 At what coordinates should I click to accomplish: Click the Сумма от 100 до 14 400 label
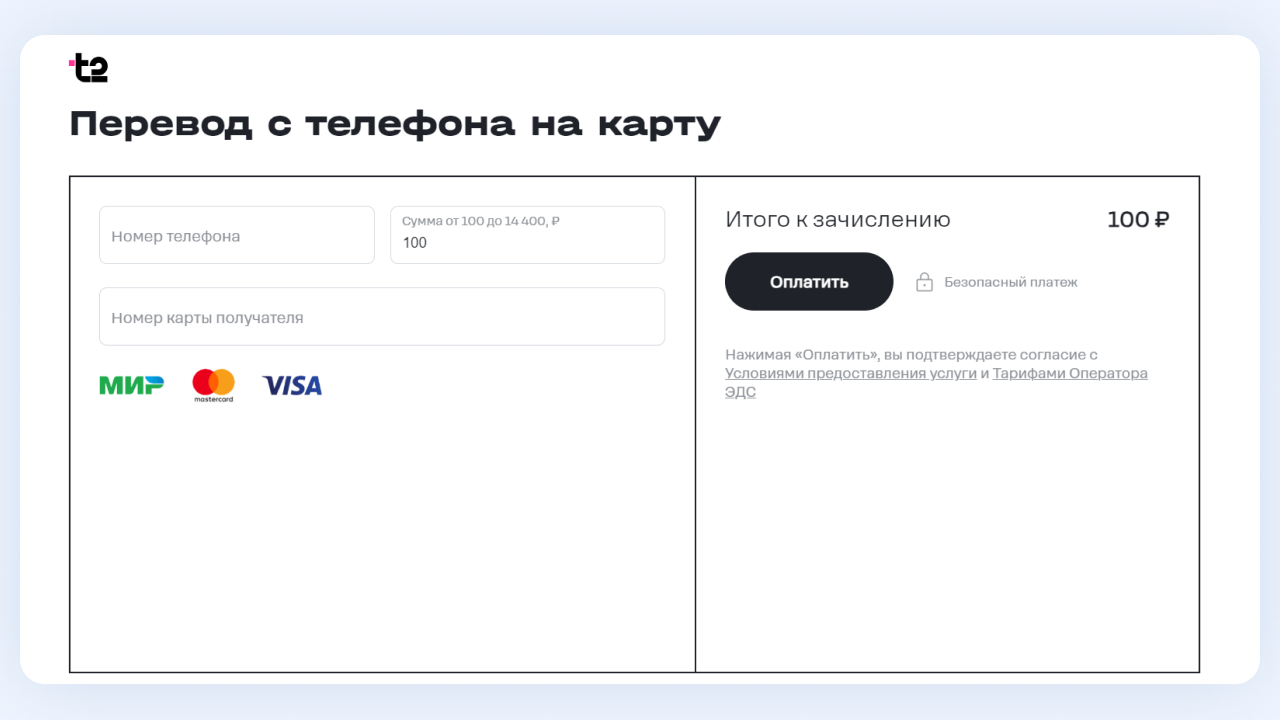(x=480, y=221)
